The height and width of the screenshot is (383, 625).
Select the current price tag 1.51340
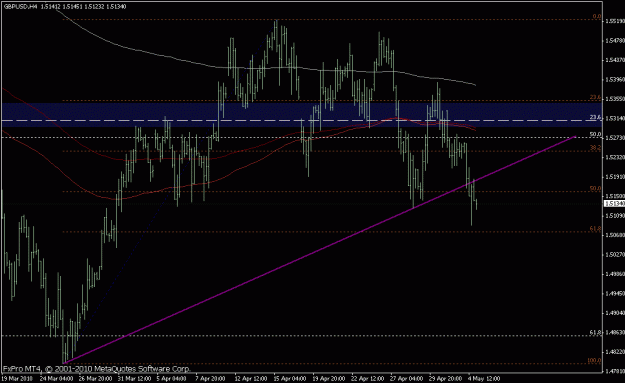coord(615,204)
